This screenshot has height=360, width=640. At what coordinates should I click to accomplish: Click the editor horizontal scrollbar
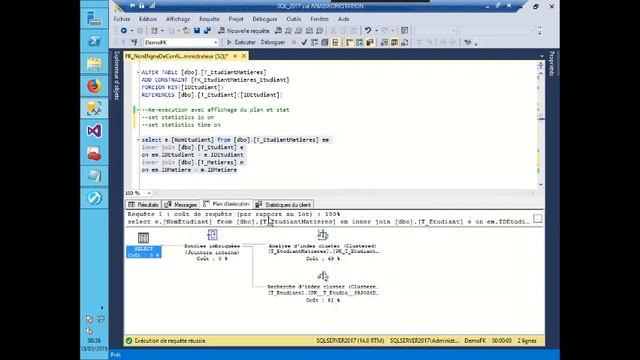pyautogui.click(x=344, y=193)
